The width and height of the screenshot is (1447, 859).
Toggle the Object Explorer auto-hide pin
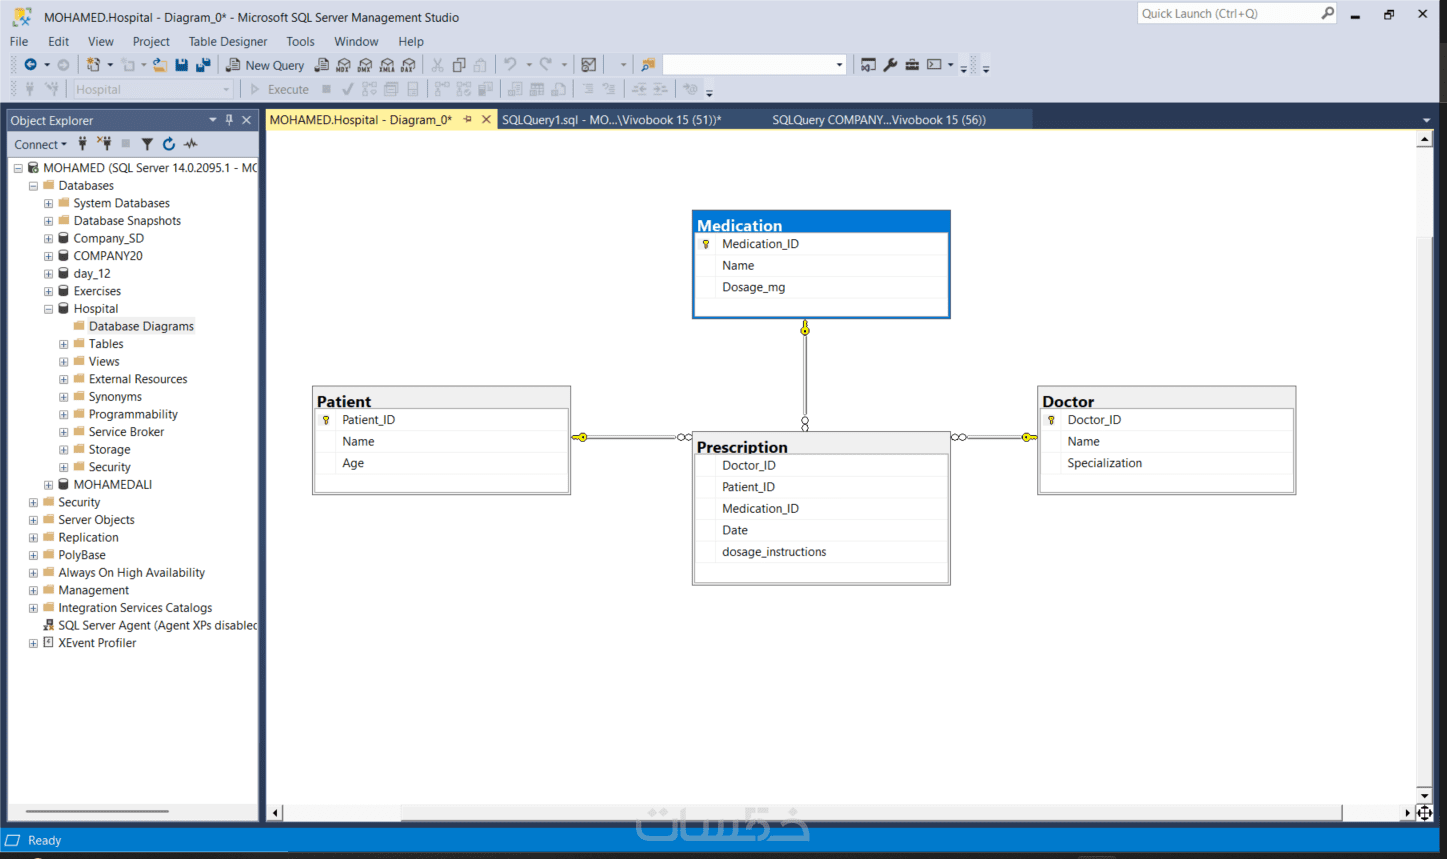tap(229, 120)
